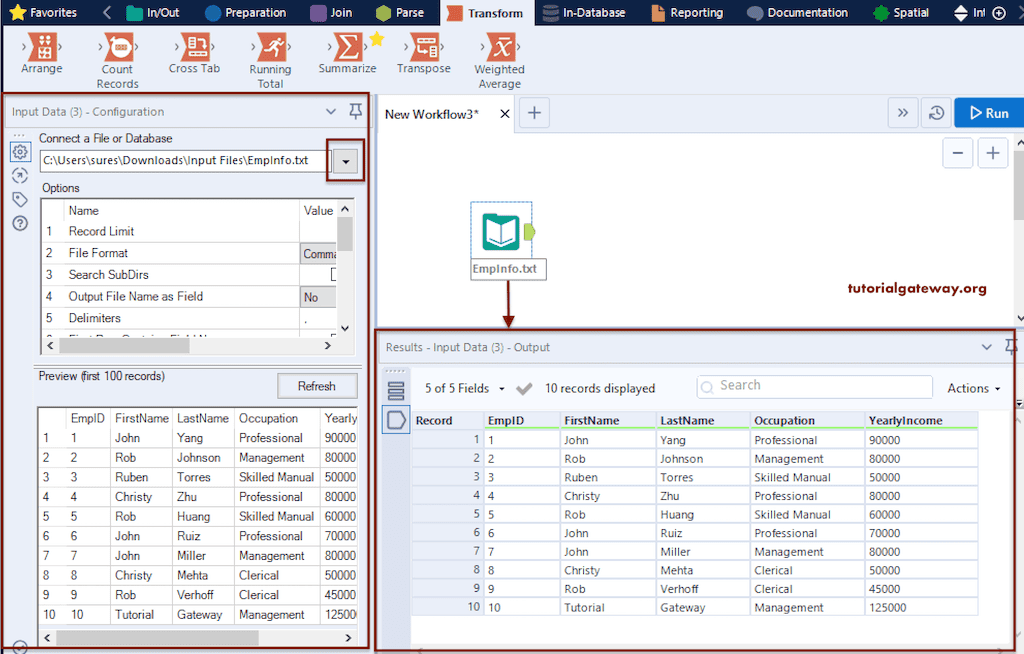Viewport: 1024px width, 654px height.
Task: Pin the Results Output panel
Action: 1011,347
